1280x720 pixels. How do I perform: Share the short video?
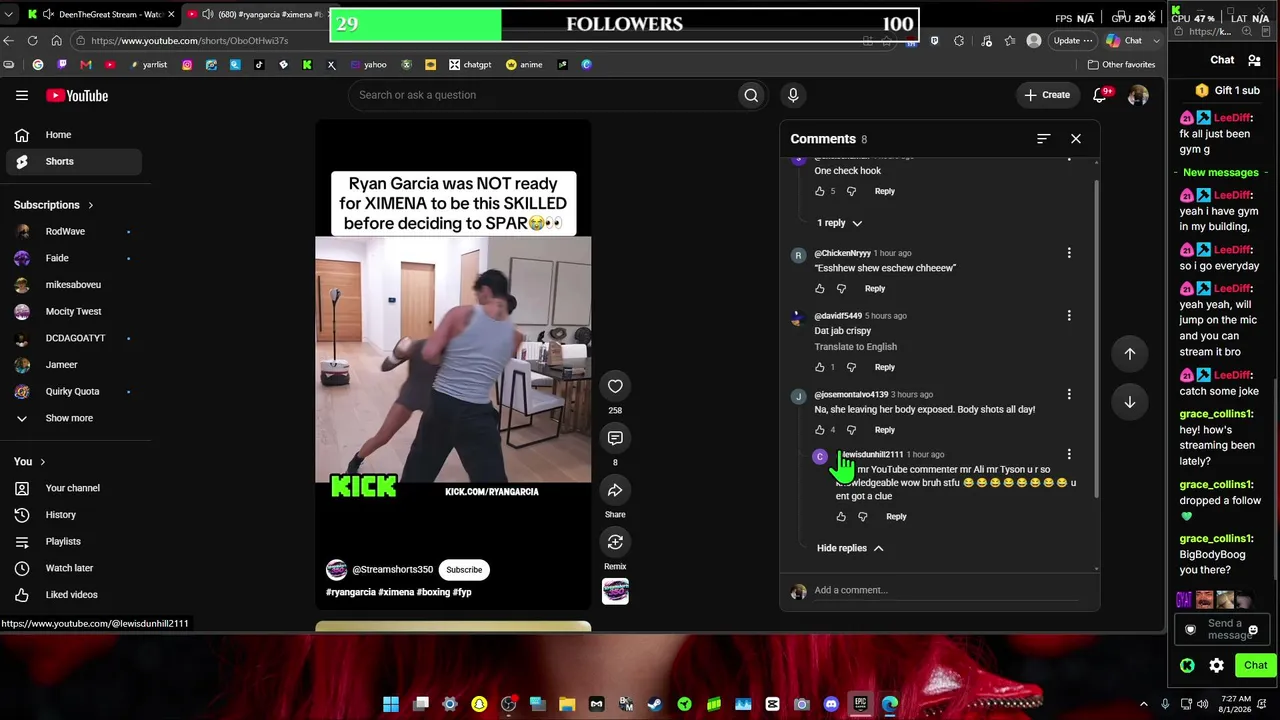615,490
